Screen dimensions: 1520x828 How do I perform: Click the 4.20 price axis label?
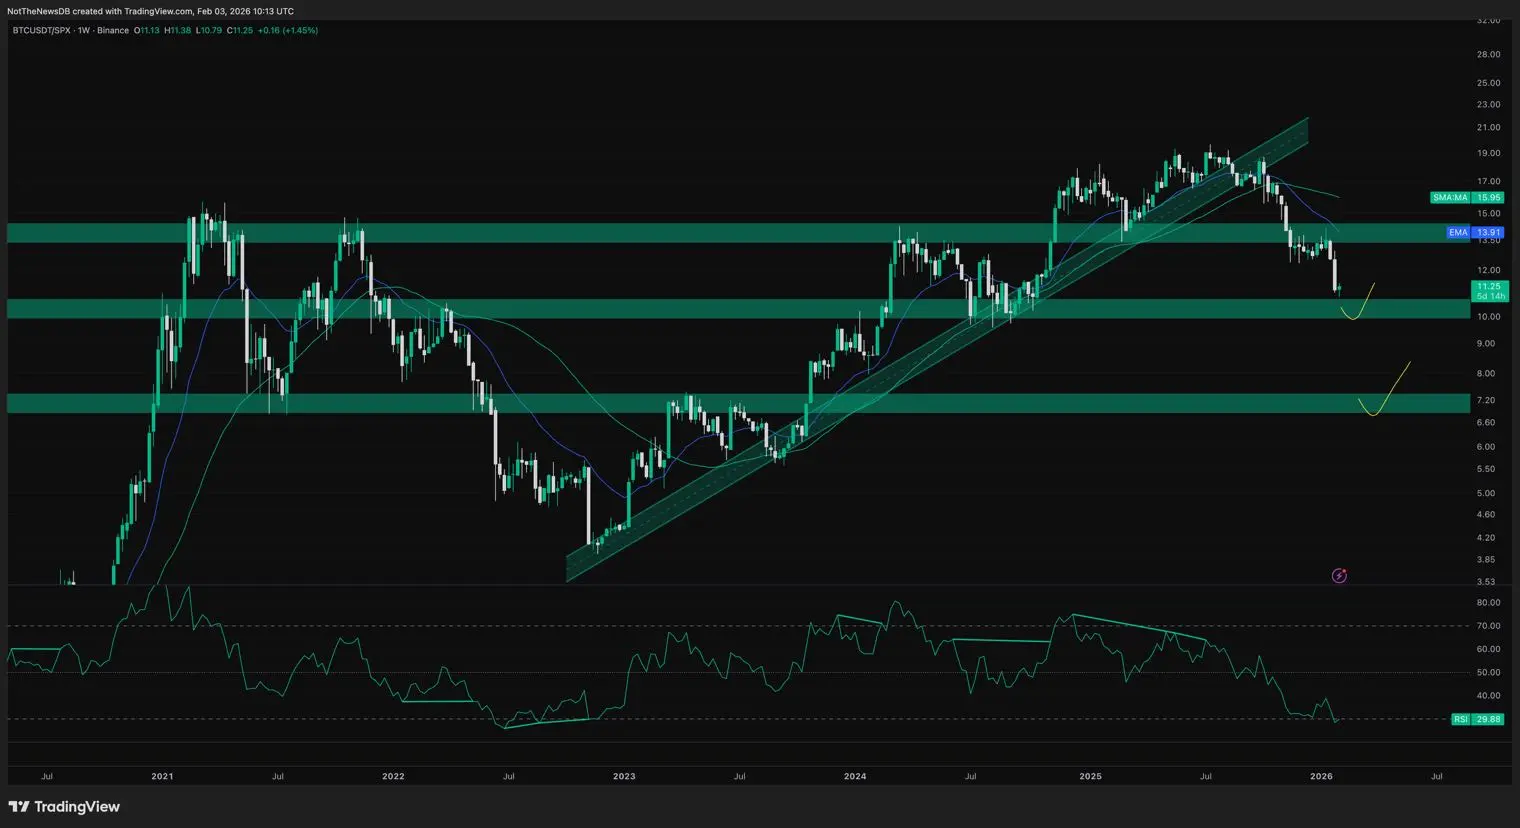[1486, 538]
